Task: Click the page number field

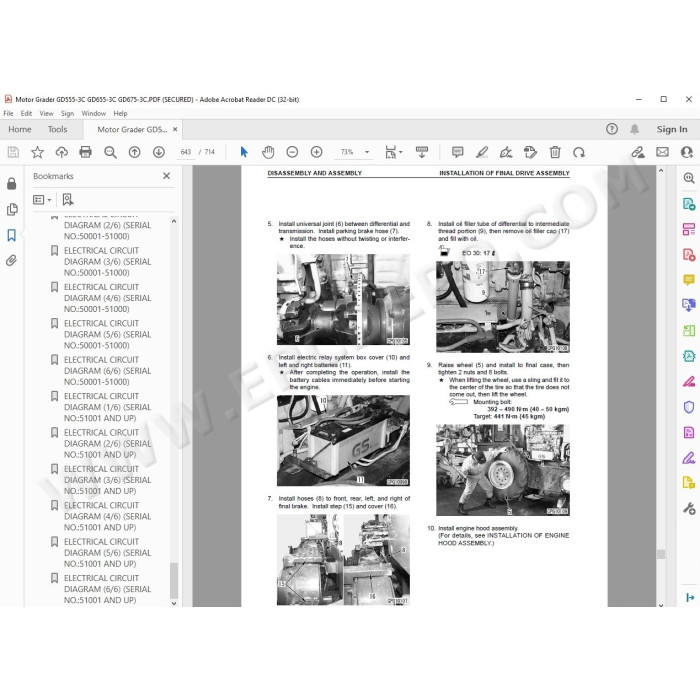Action: pos(186,152)
